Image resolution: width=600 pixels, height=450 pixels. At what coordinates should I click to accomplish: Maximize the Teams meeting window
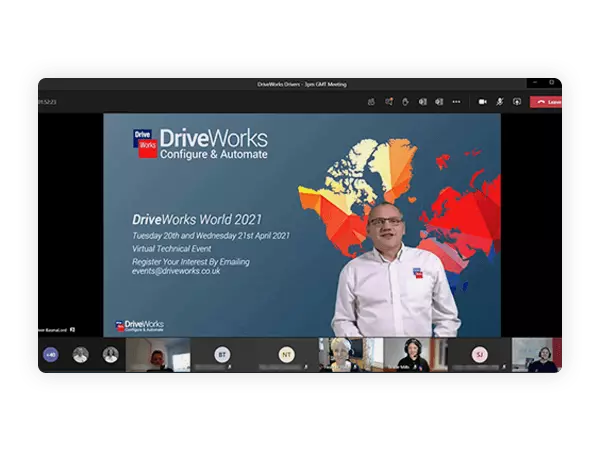[552, 82]
